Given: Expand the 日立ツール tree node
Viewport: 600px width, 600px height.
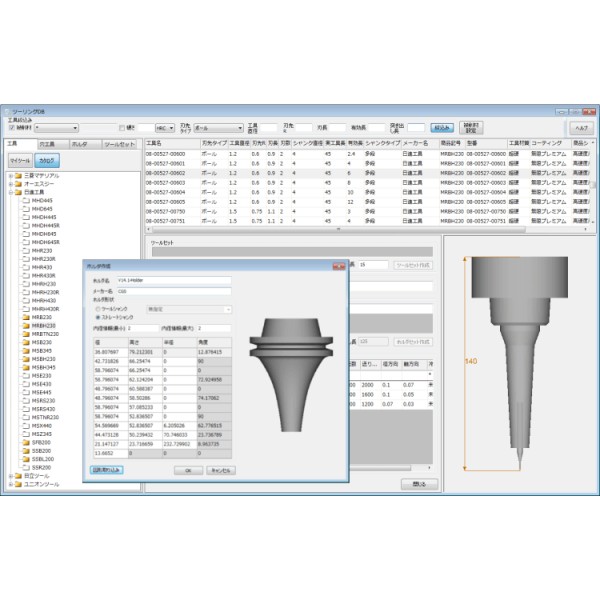Looking at the screenshot, I should click(x=11, y=476).
